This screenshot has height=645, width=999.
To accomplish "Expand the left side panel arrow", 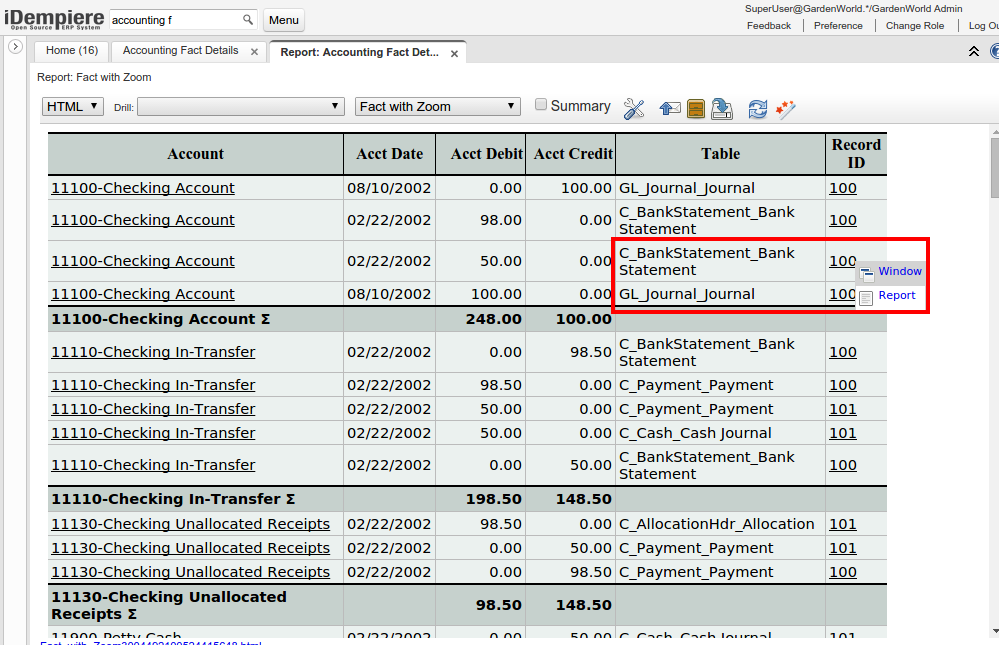I will click(x=15, y=47).
